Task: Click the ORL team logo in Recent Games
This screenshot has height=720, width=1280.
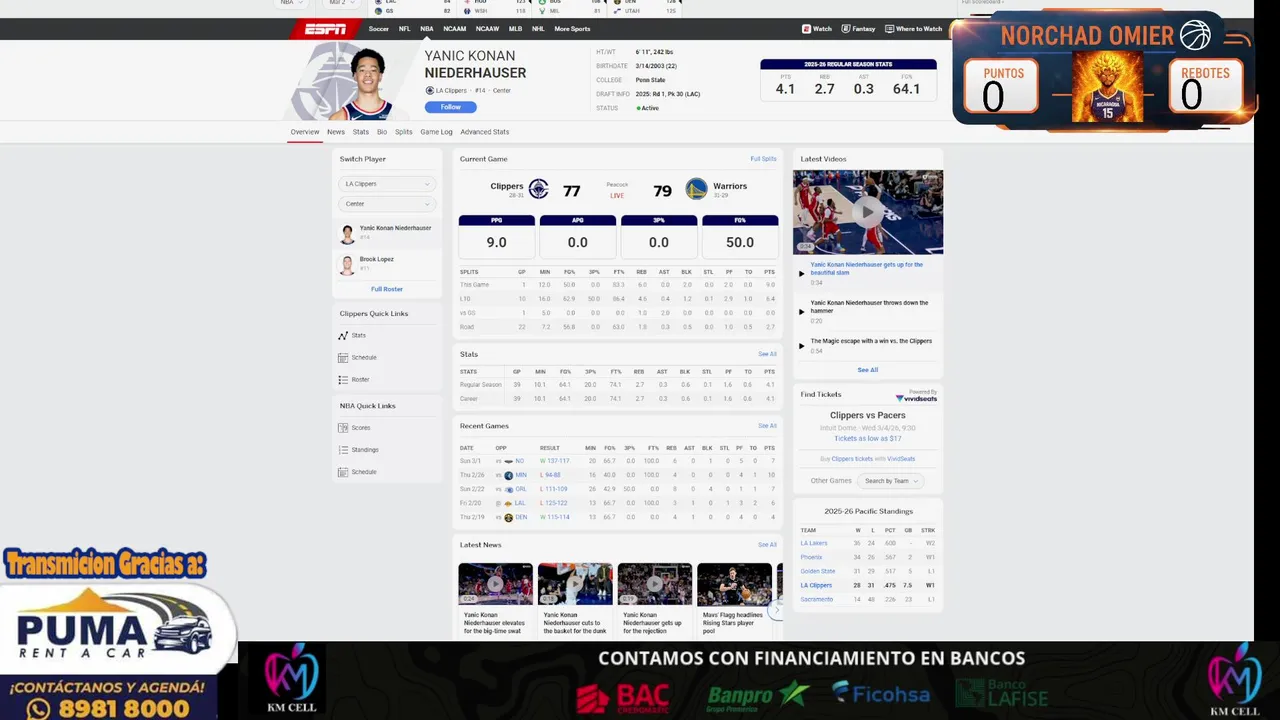Action: coord(508,490)
